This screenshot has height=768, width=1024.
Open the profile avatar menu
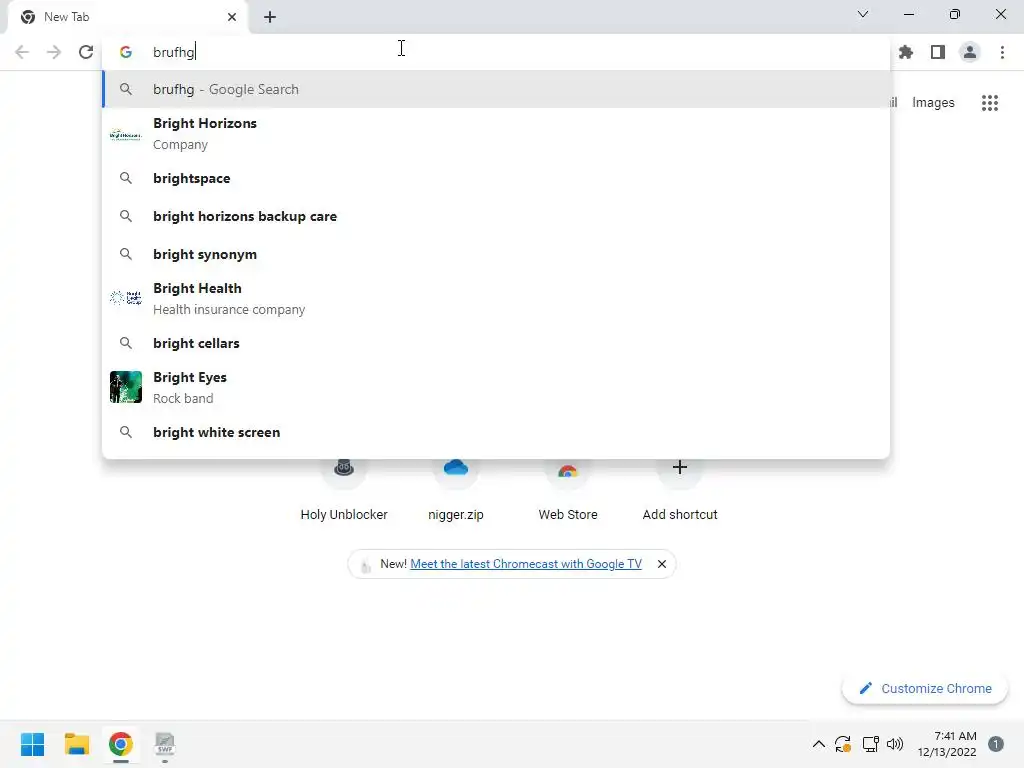970,52
